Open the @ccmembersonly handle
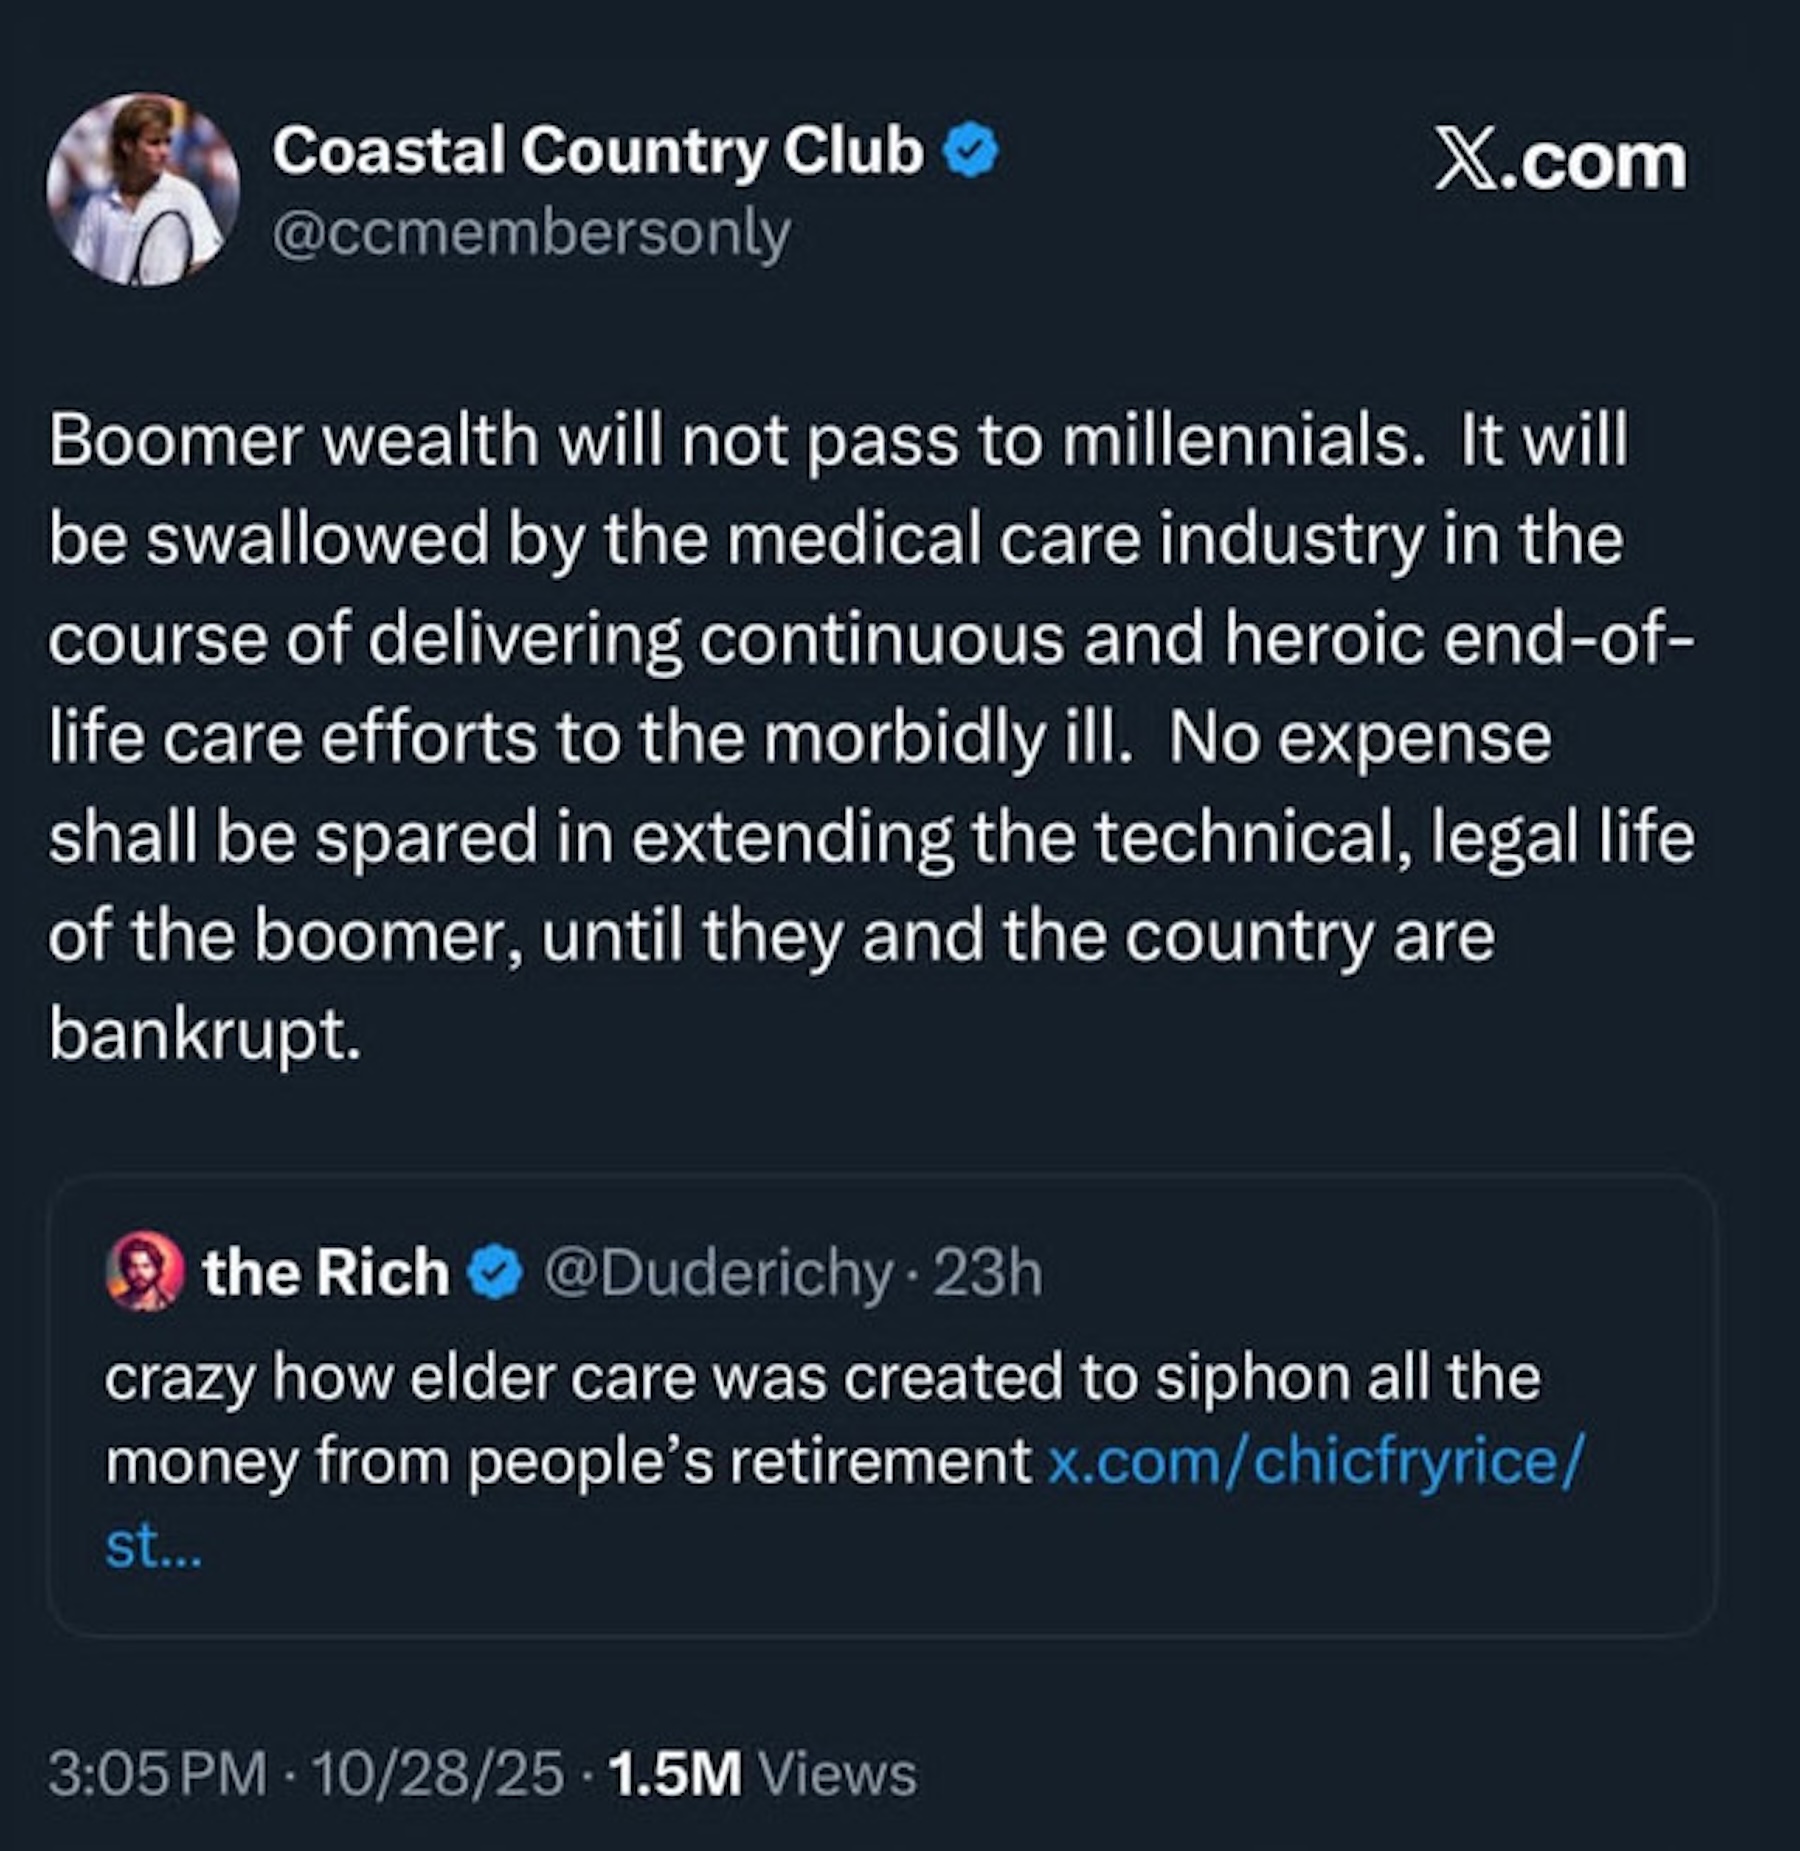1800x1851 pixels. point(531,235)
